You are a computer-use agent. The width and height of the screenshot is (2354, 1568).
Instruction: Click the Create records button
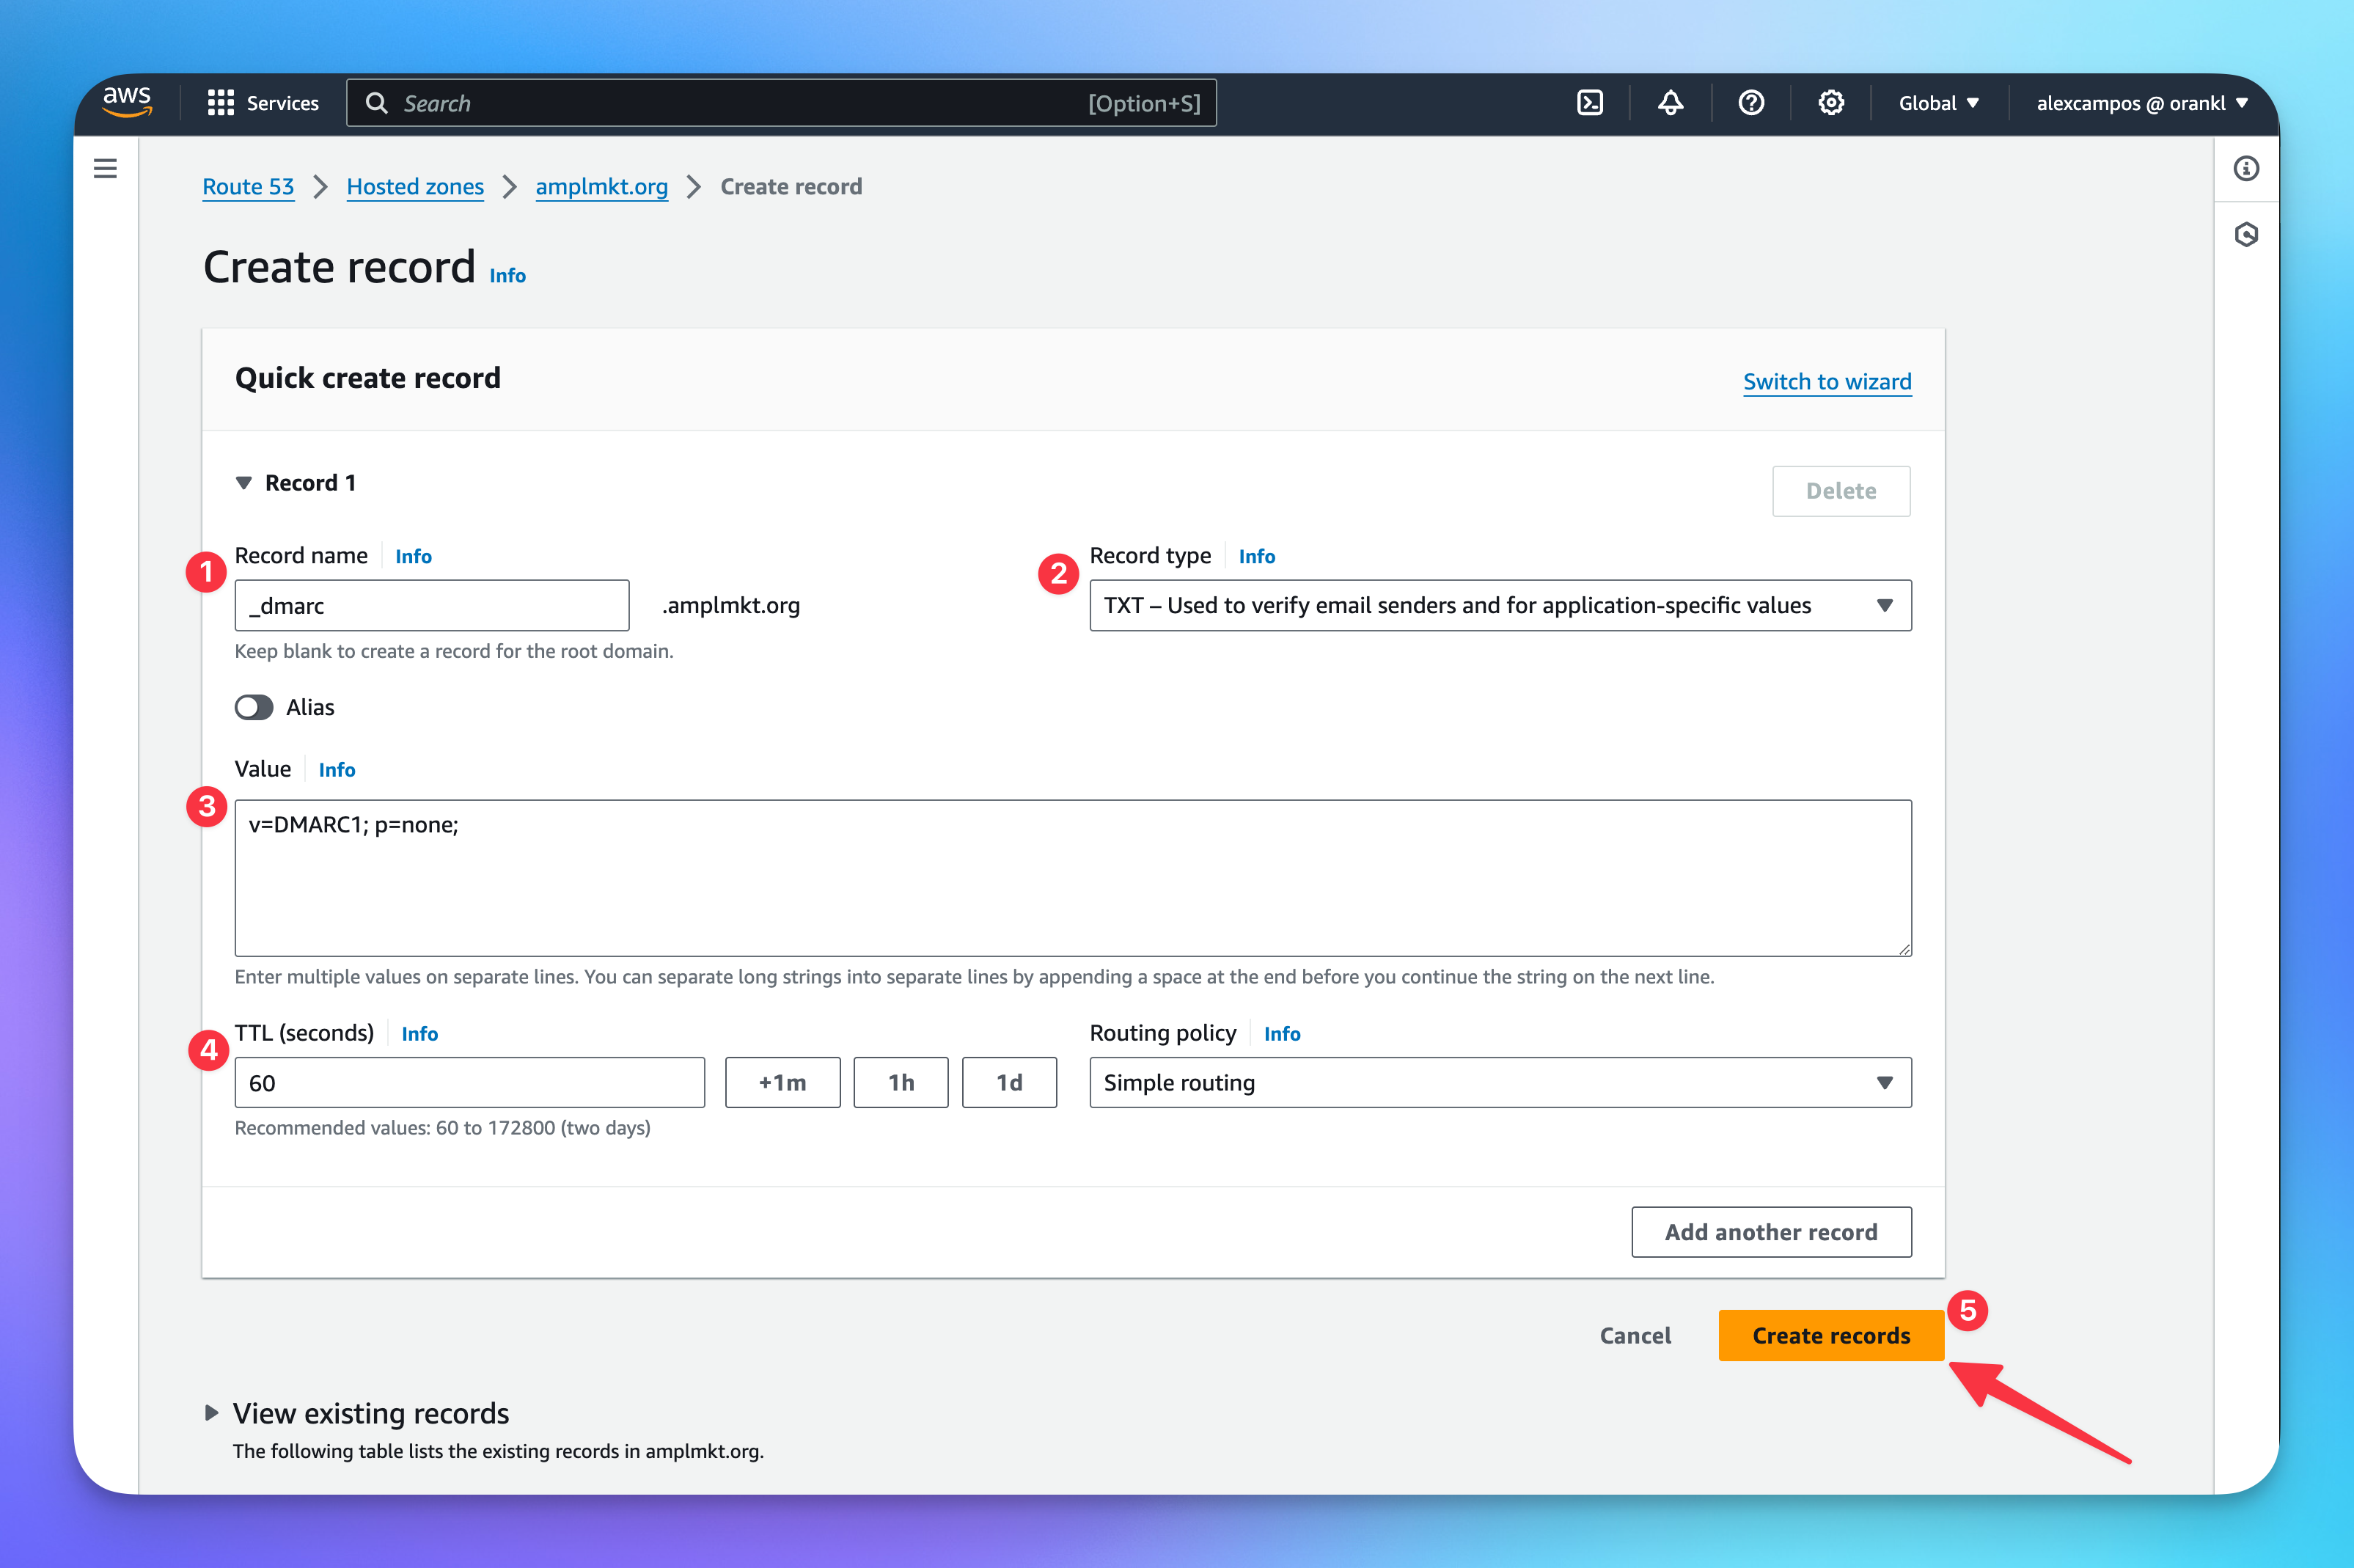[1830, 1335]
